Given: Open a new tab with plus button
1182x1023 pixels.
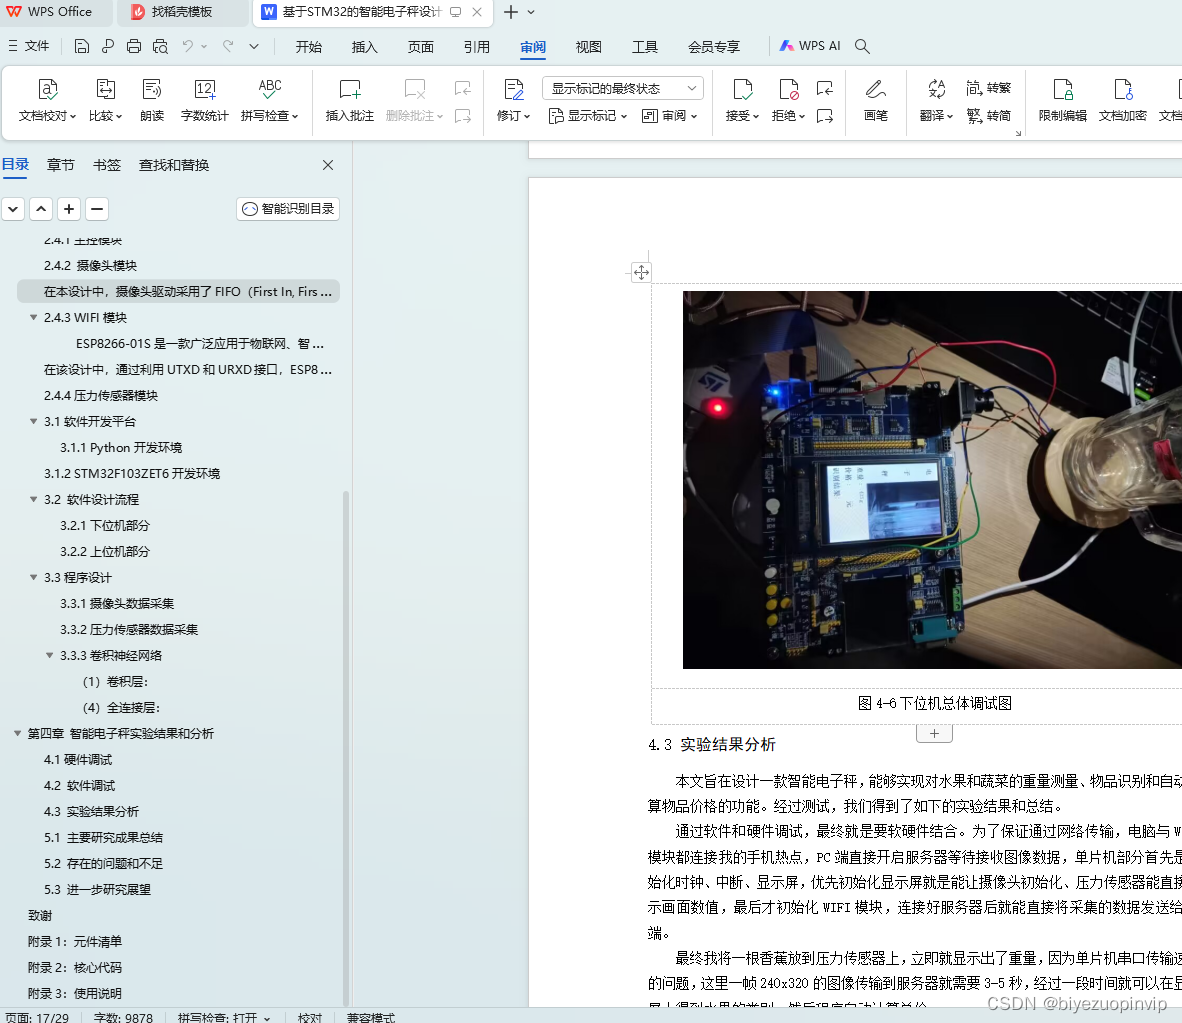Looking at the screenshot, I should [510, 12].
